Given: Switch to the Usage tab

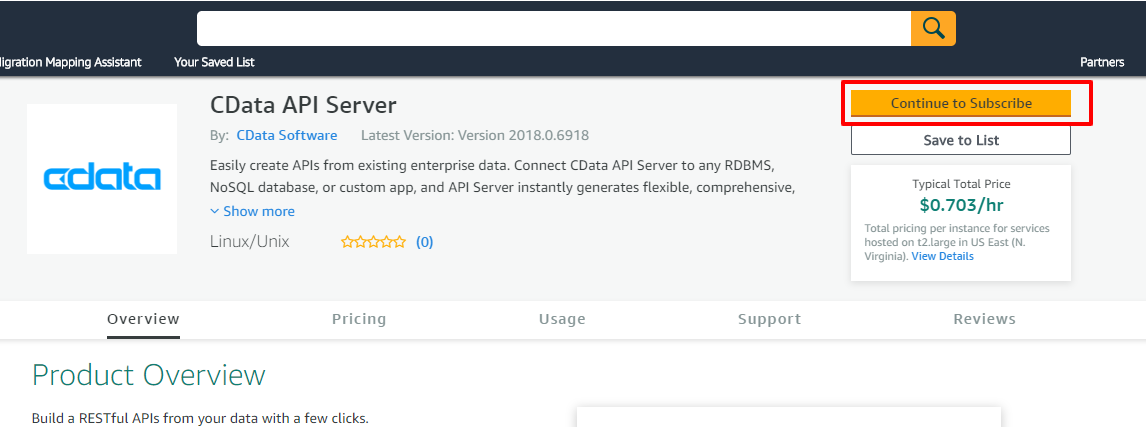Looking at the screenshot, I should 562,319.
